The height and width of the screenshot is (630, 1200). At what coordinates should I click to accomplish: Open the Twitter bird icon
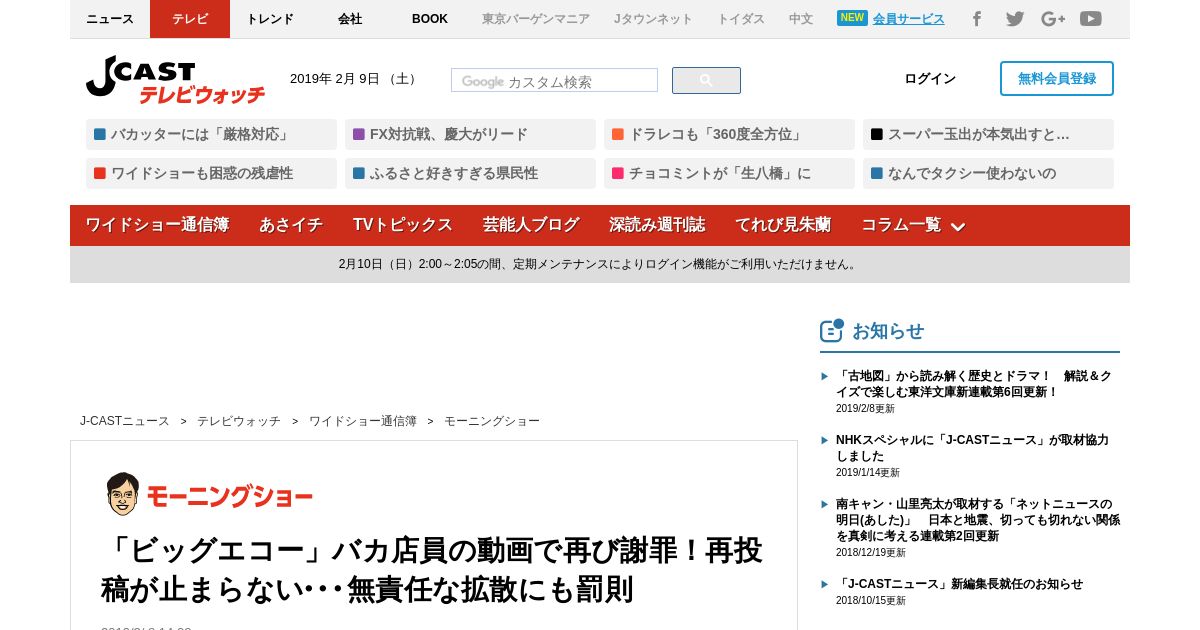pos(1015,19)
